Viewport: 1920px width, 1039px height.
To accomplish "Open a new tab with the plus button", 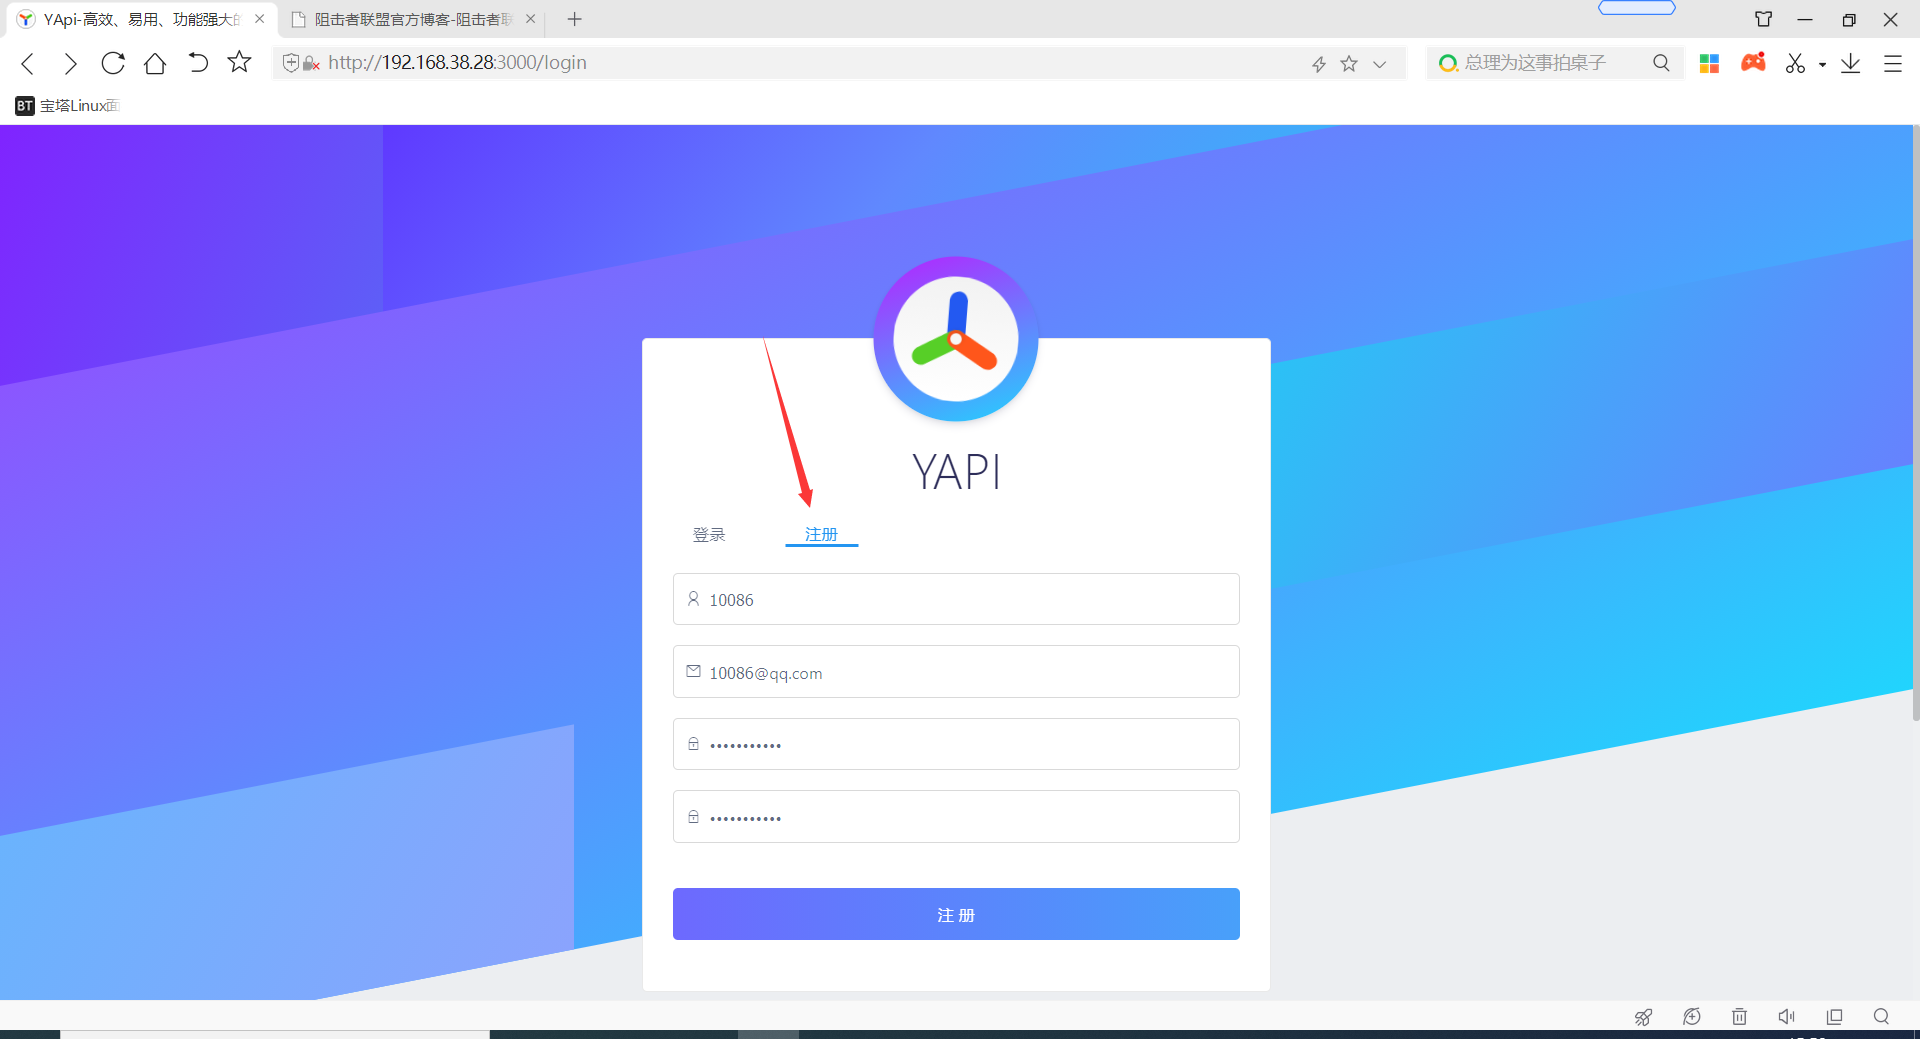I will pyautogui.click(x=574, y=19).
